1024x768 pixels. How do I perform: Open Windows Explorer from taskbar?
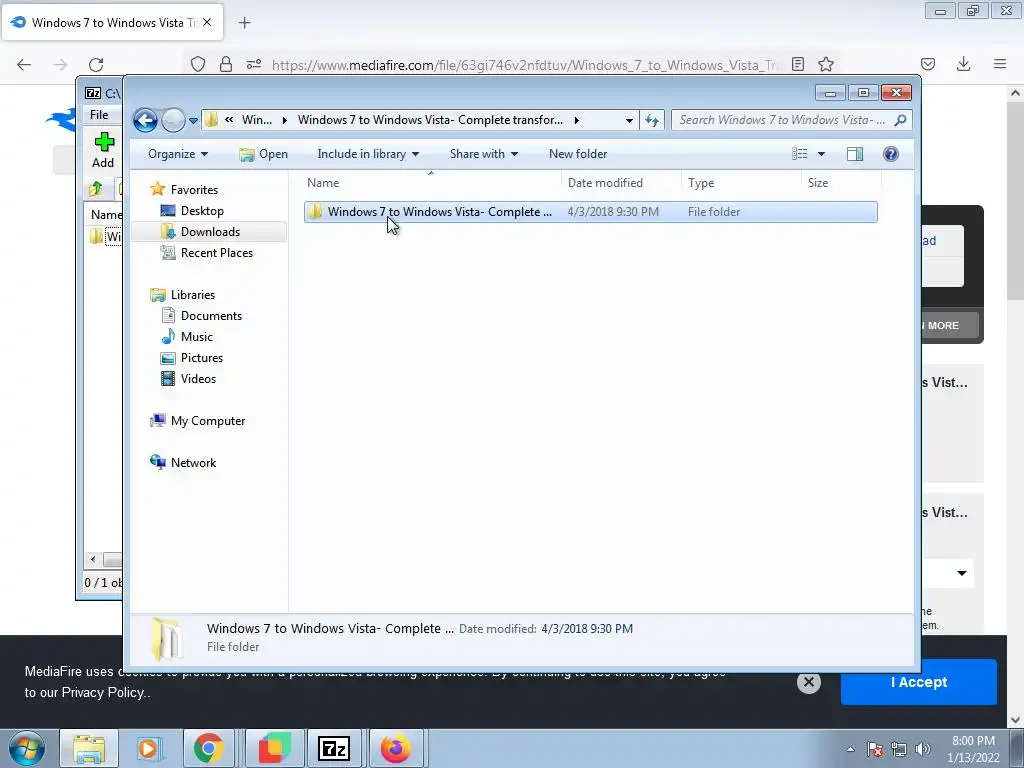[x=89, y=749]
